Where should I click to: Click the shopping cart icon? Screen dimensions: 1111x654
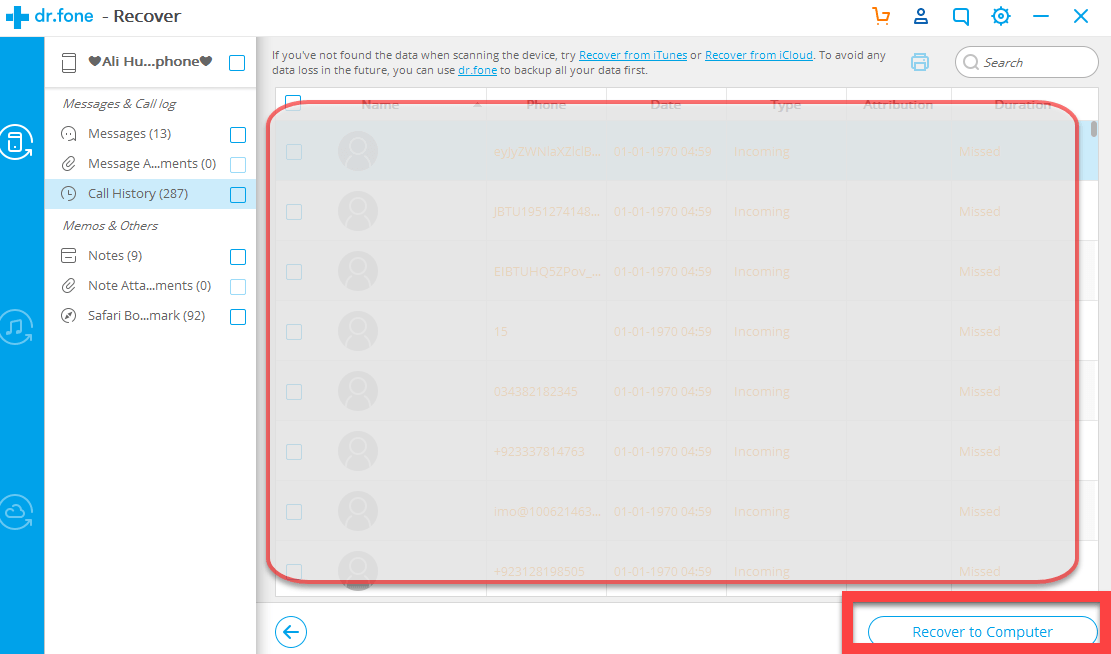click(x=880, y=16)
